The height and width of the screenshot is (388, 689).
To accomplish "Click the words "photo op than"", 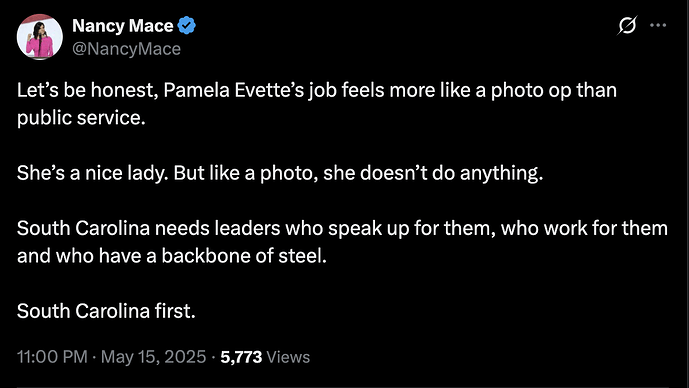I will 554,91.
